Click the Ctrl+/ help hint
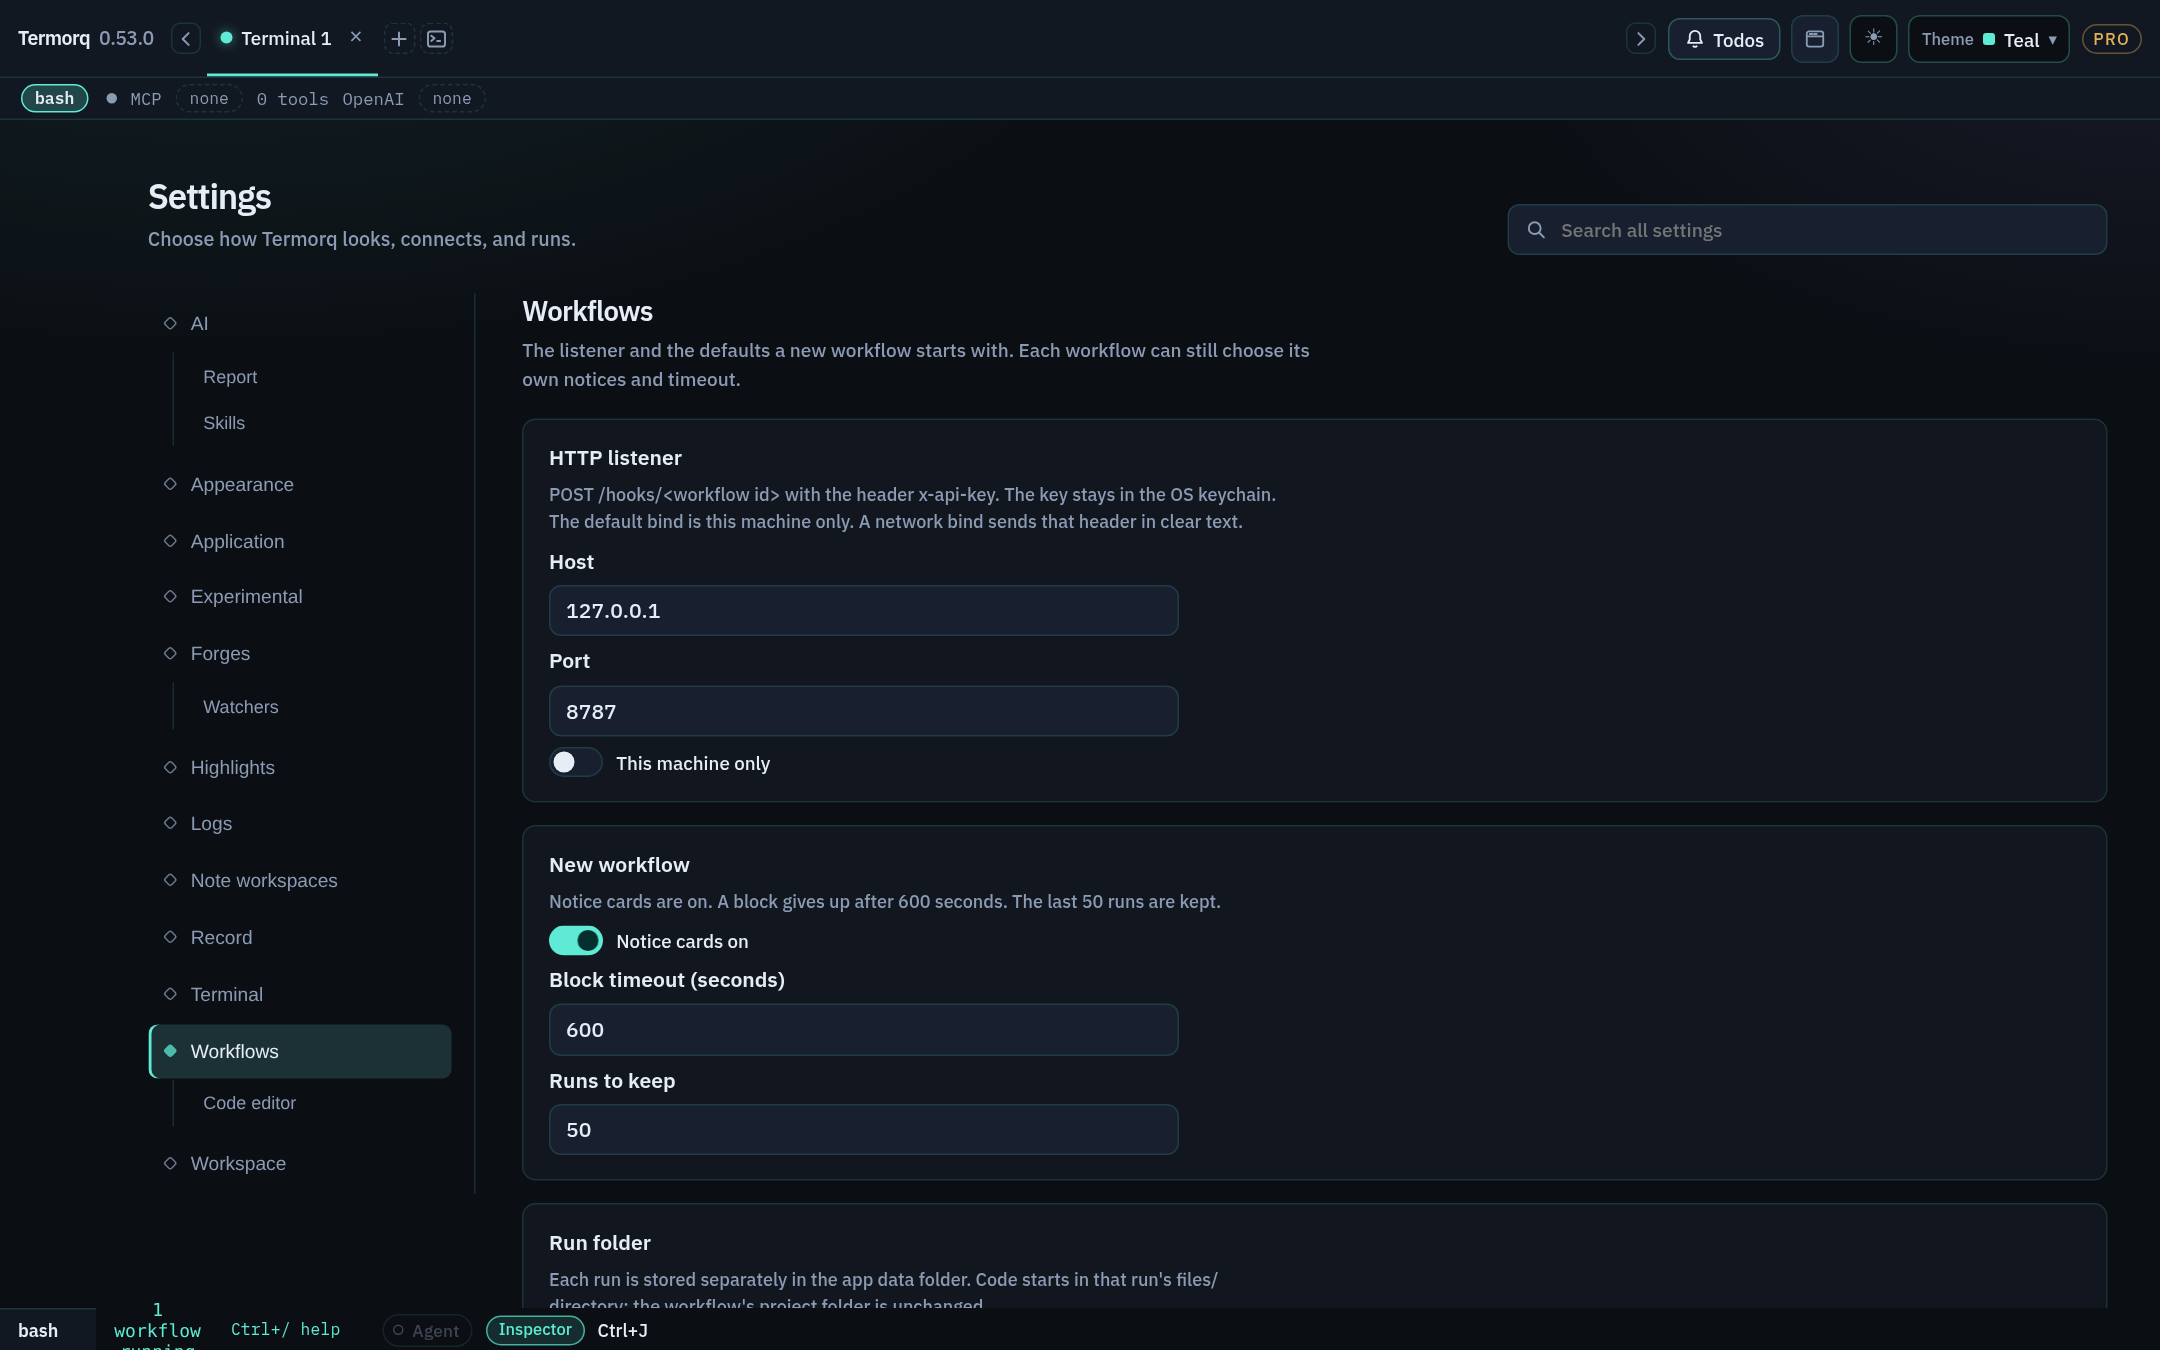This screenshot has width=2160, height=1350. 285,1329
